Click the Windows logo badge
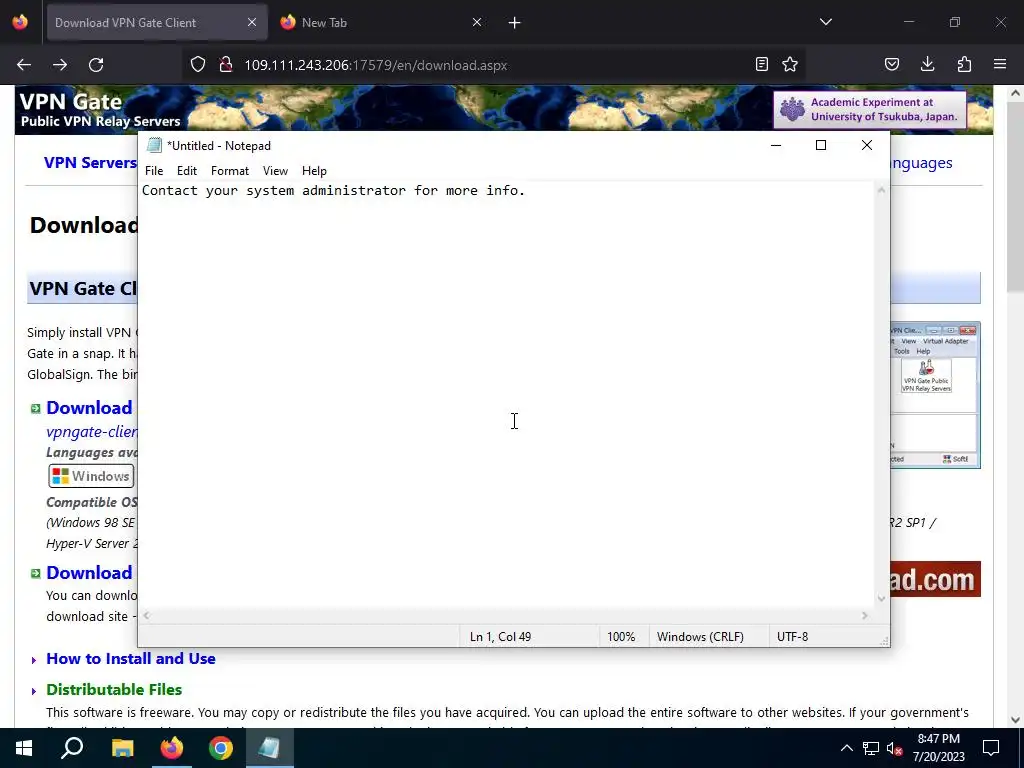The image size is (1024, 768). [91, 476]
